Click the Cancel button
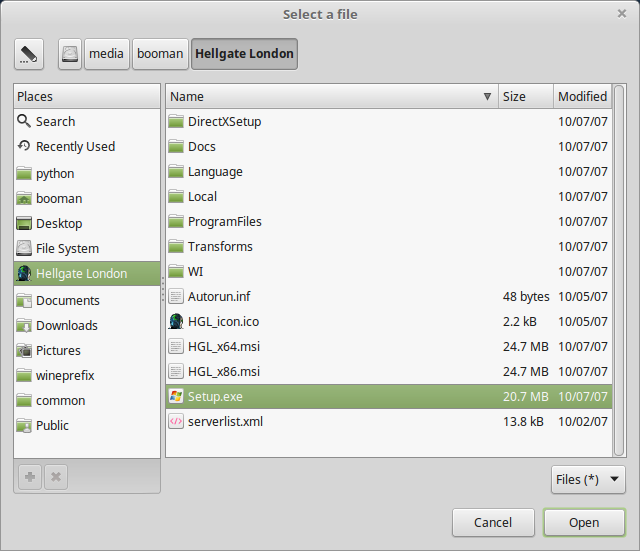This screenshot has width=640, height=551. [493, 522]
